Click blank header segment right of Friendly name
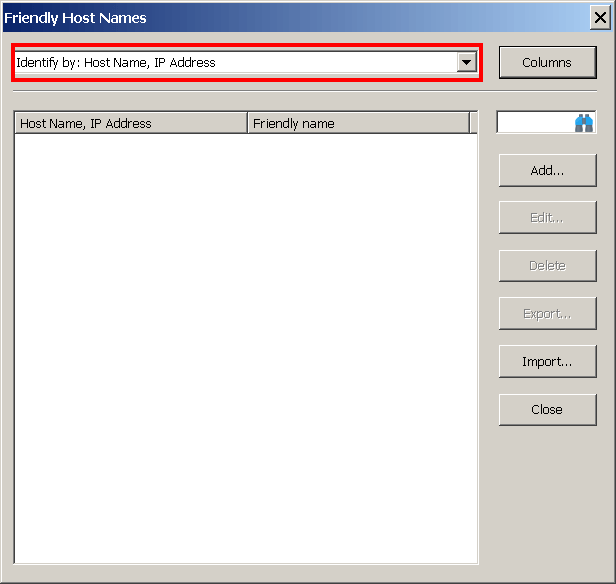616x584 pixels. click(x=474, y=123)
